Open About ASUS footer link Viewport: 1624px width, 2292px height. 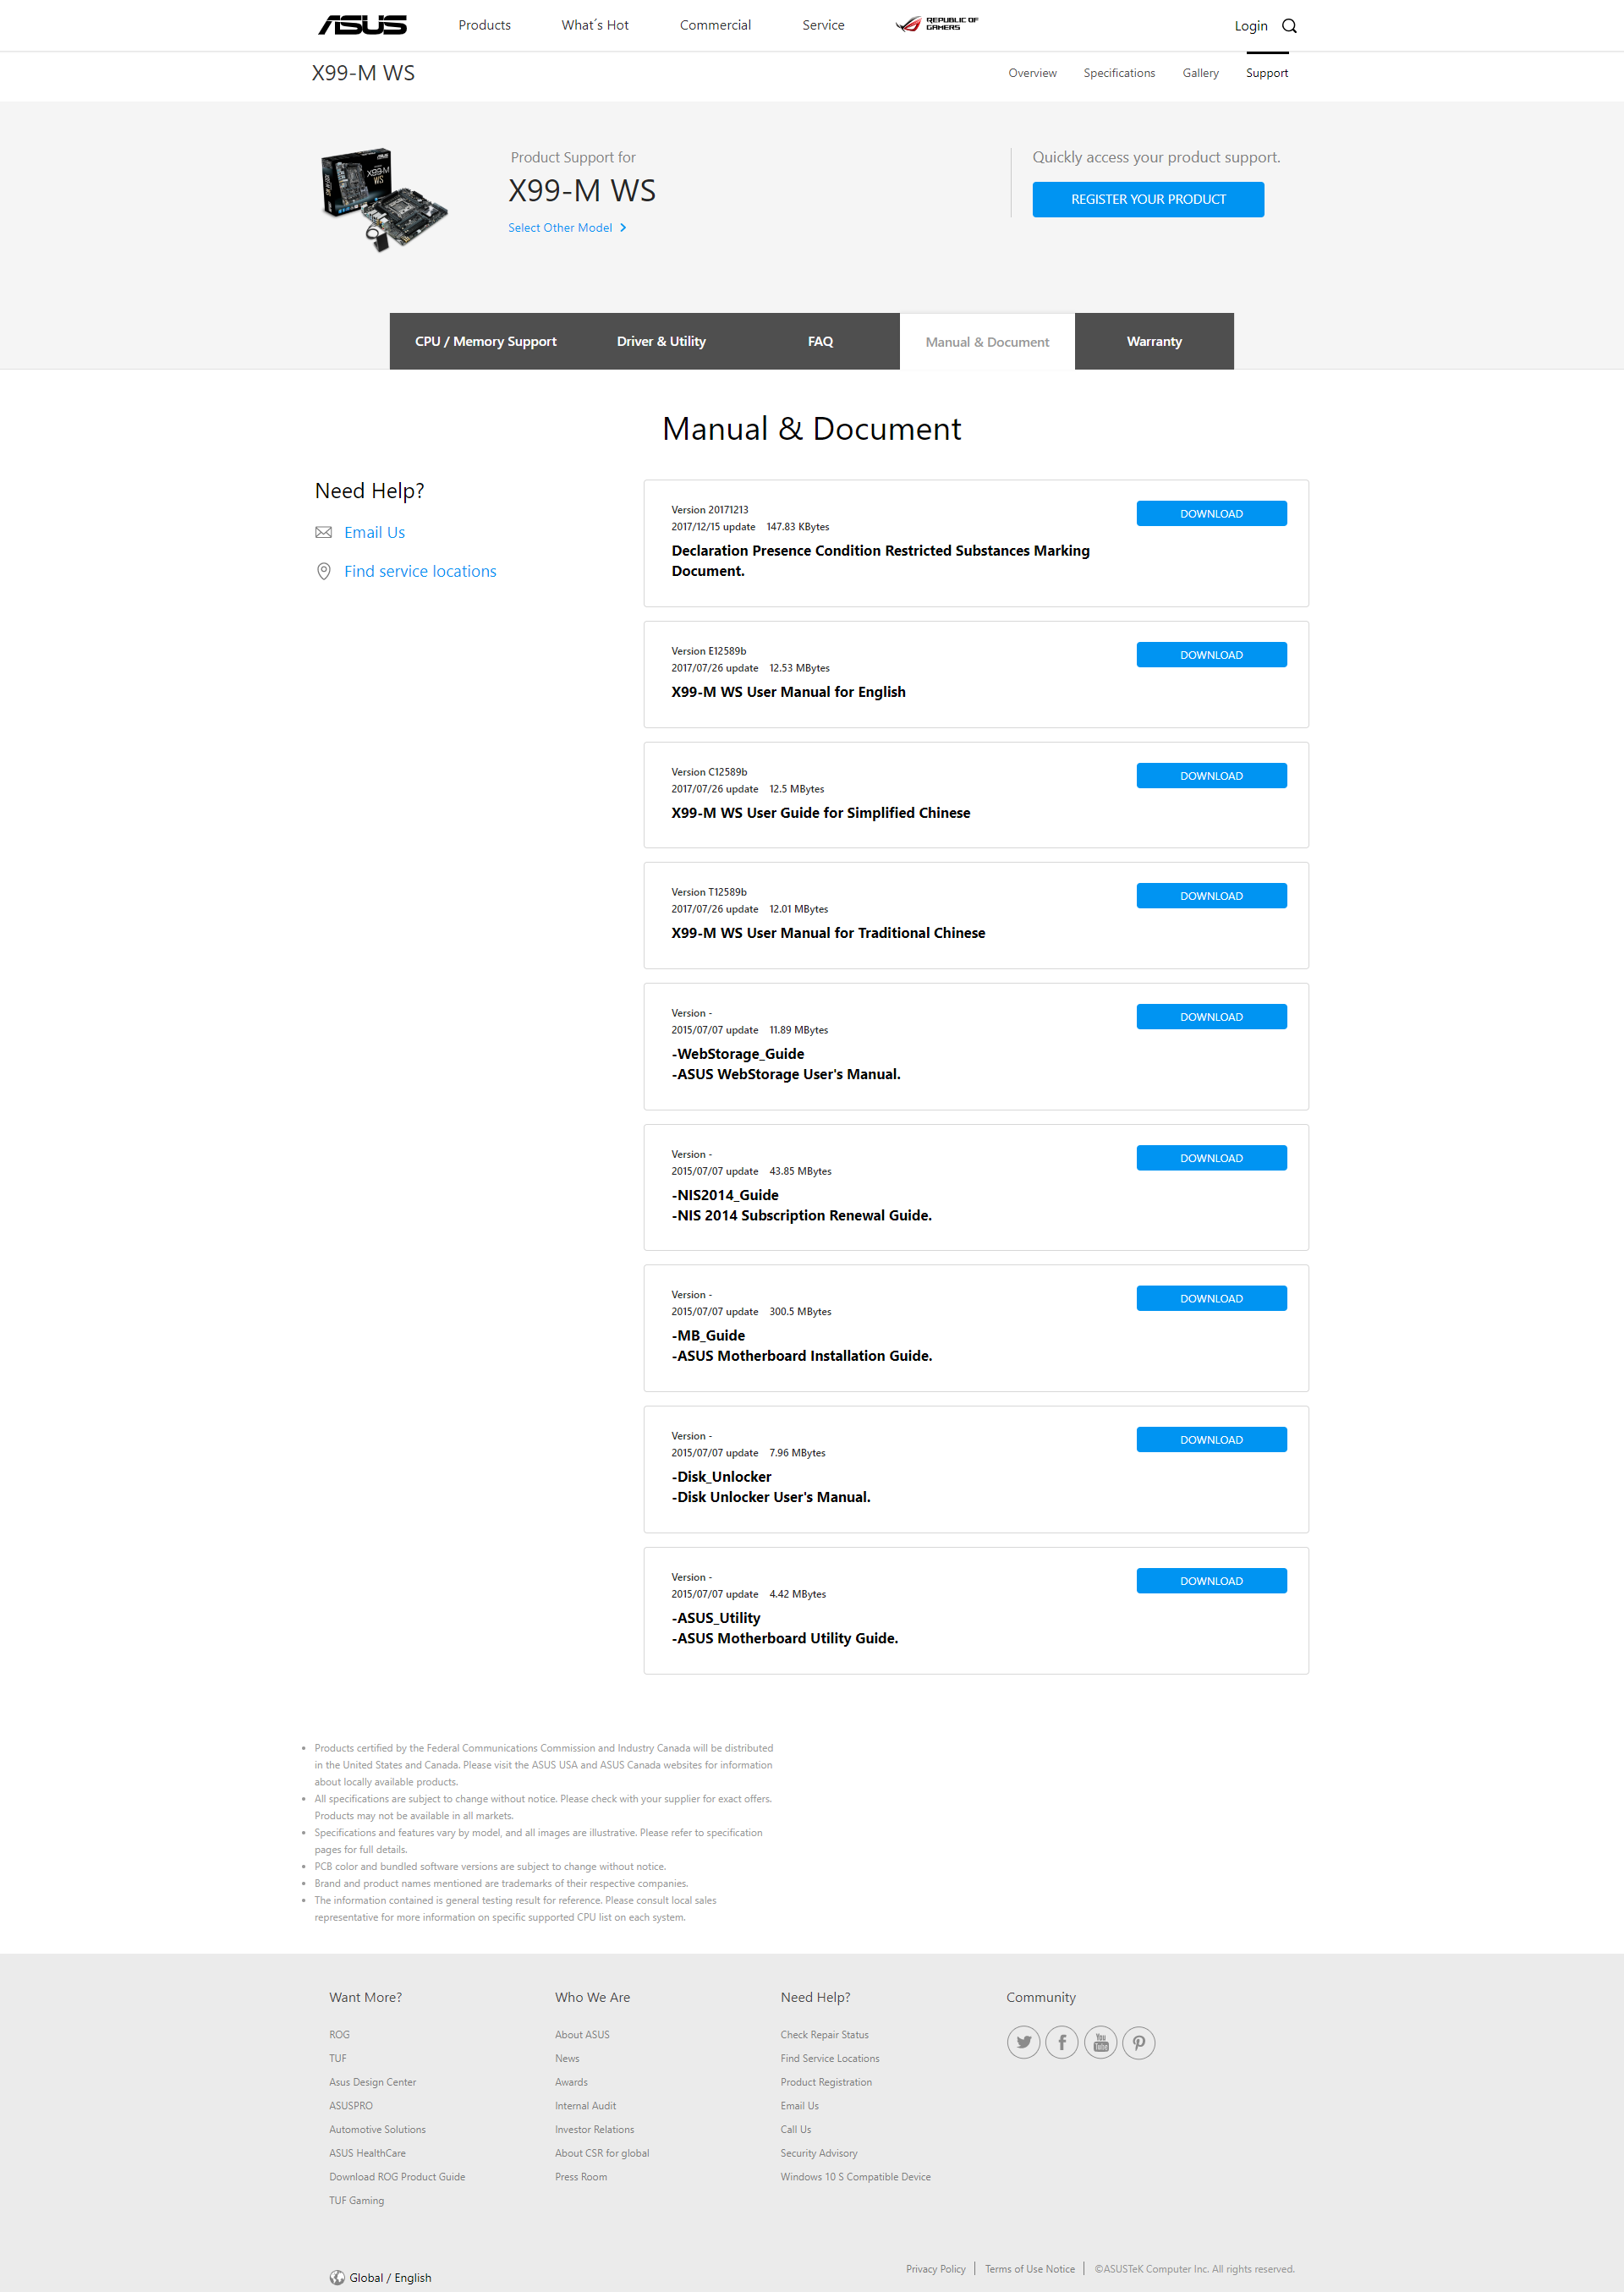click(x=582, y=2034)
